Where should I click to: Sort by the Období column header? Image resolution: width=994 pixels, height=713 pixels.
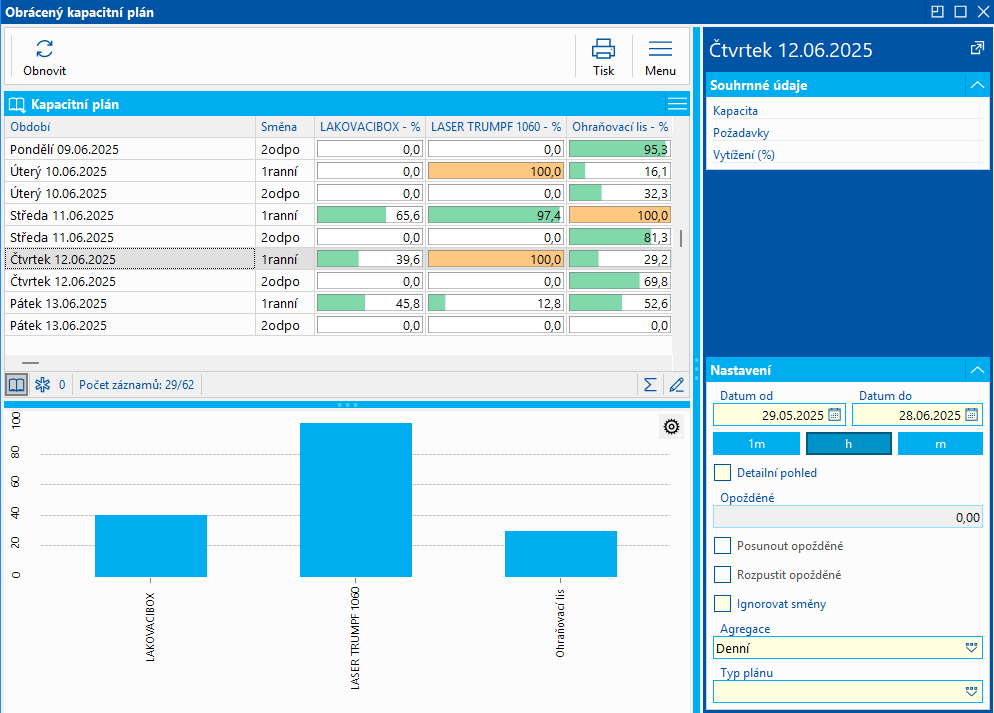pos(130,127)
